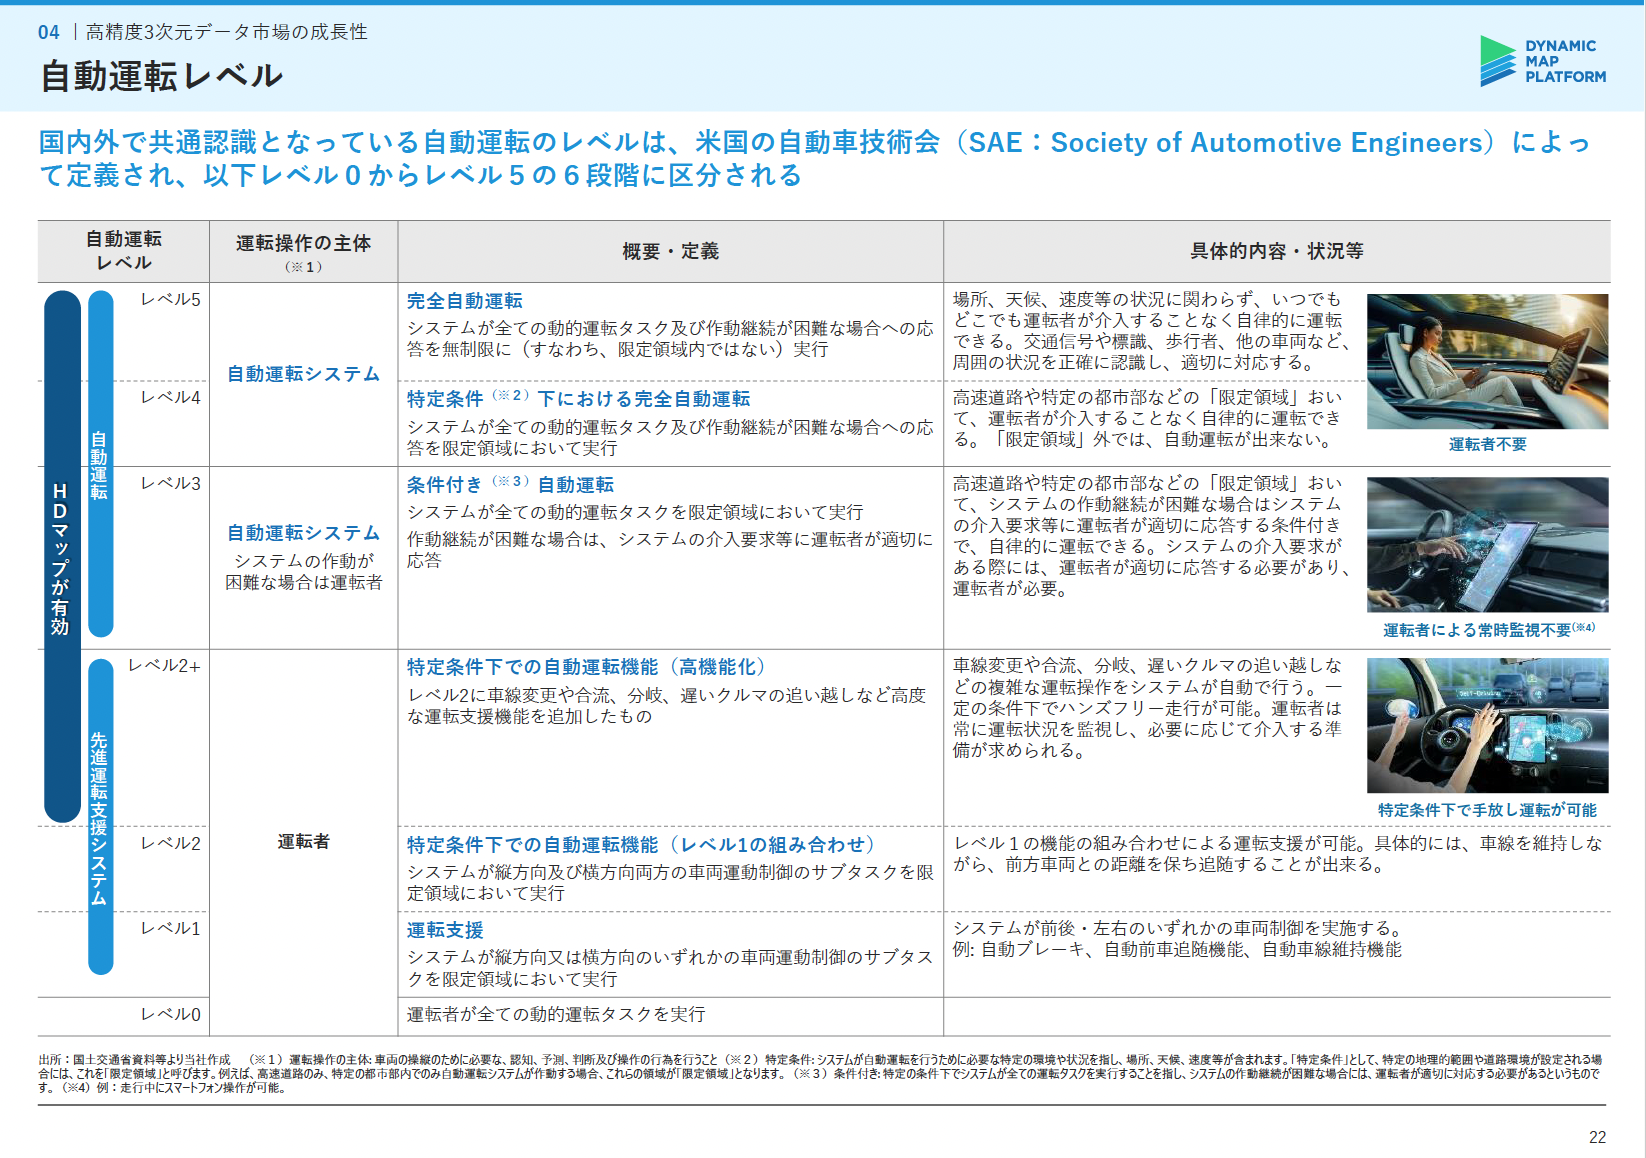The height and width of the screenshot is (1158, 1646).
Task: Click level 2 description starting レベル１の機能の組み合わせ
Action: (x=1277, y=854)
